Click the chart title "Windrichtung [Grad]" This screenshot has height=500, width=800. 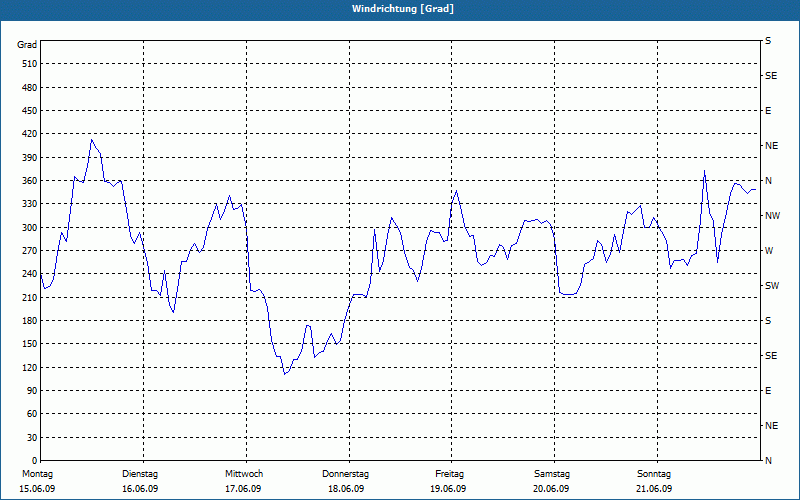403,9
